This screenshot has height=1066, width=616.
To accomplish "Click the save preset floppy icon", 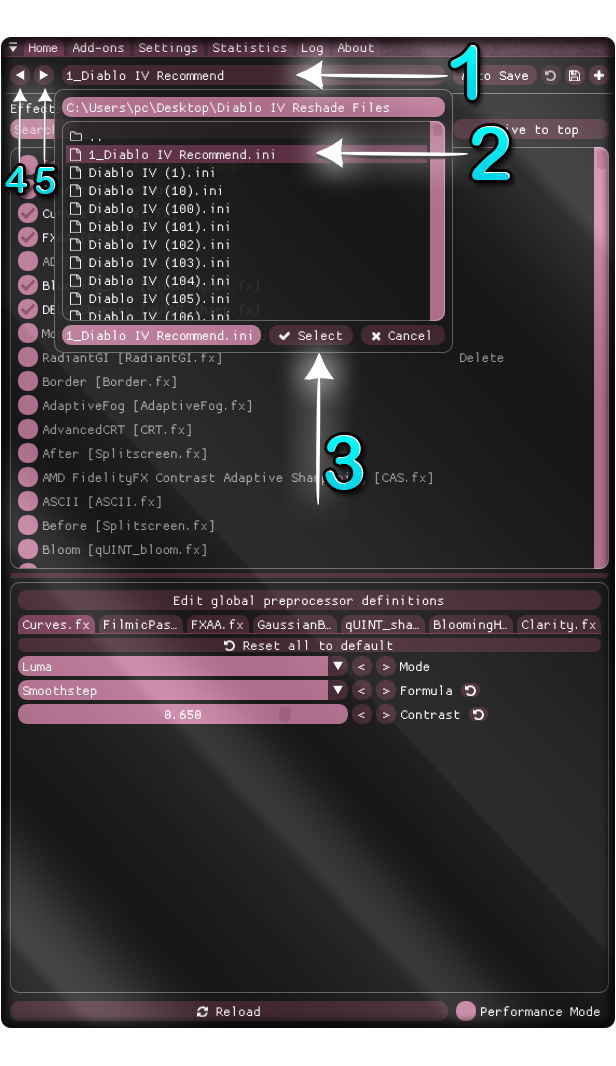I will (x=575, y=75).
